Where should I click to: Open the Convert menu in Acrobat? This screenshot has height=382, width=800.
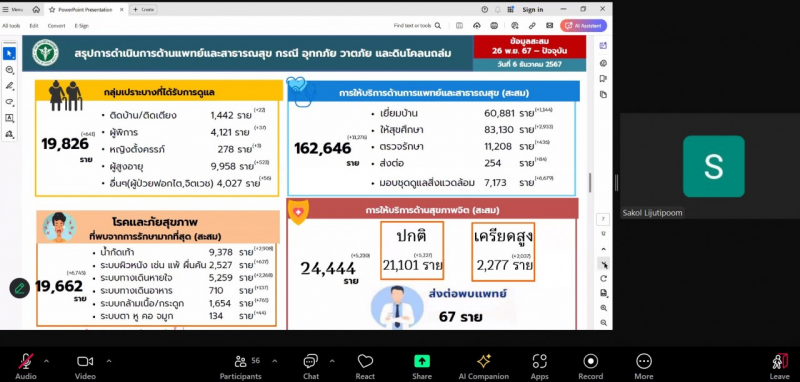[57, 26]
